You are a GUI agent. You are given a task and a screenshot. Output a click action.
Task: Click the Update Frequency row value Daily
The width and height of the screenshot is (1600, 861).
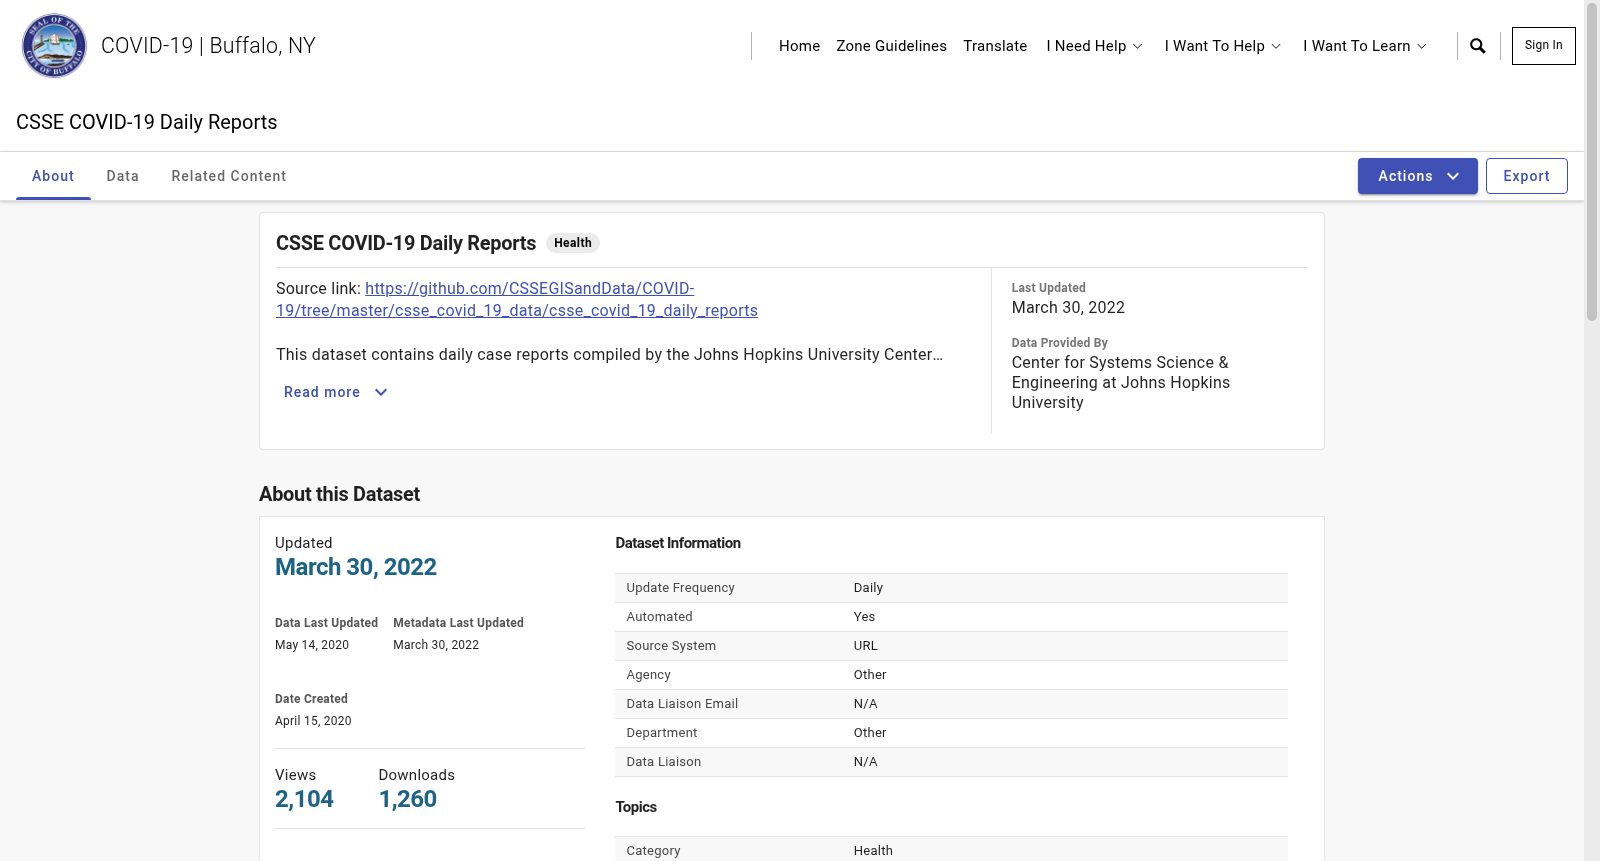tap(868, 588)
